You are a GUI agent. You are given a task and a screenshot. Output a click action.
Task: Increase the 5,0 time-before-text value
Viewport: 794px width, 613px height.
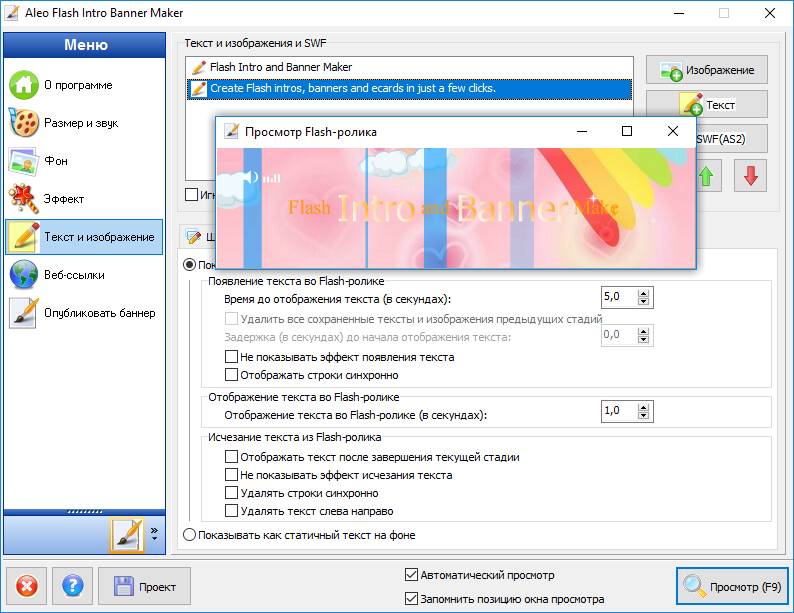643,293
